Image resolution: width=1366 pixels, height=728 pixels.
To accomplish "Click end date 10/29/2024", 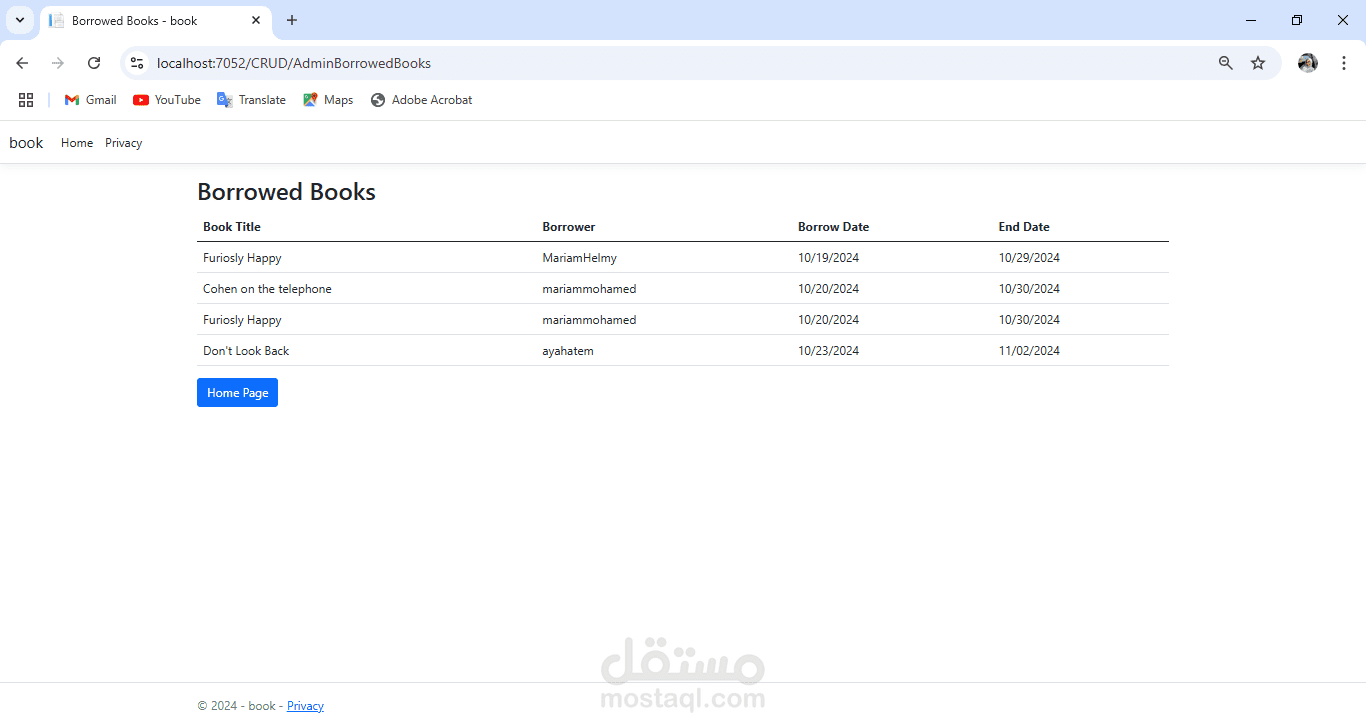I will [1029, 258].
